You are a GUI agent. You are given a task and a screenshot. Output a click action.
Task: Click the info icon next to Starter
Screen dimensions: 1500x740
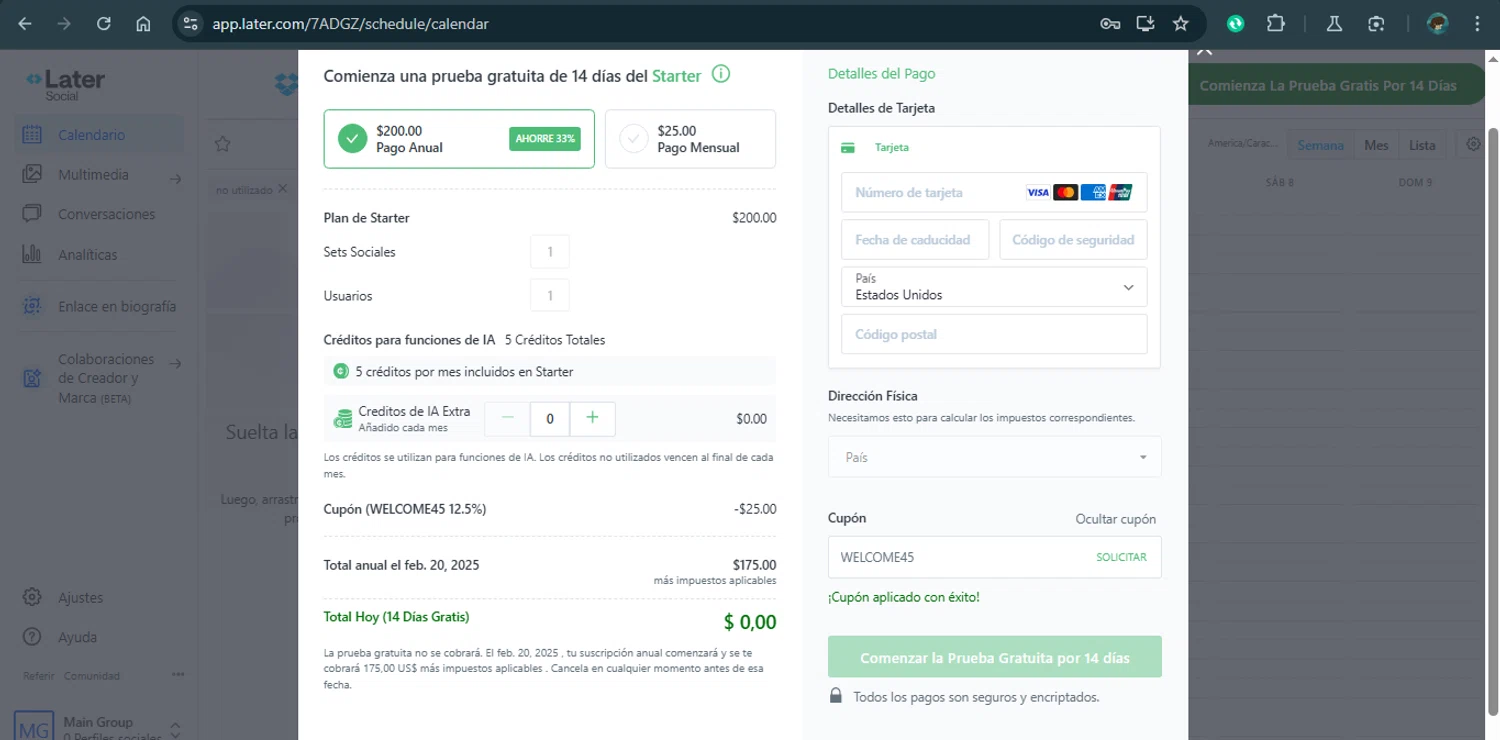coord(720,75)
